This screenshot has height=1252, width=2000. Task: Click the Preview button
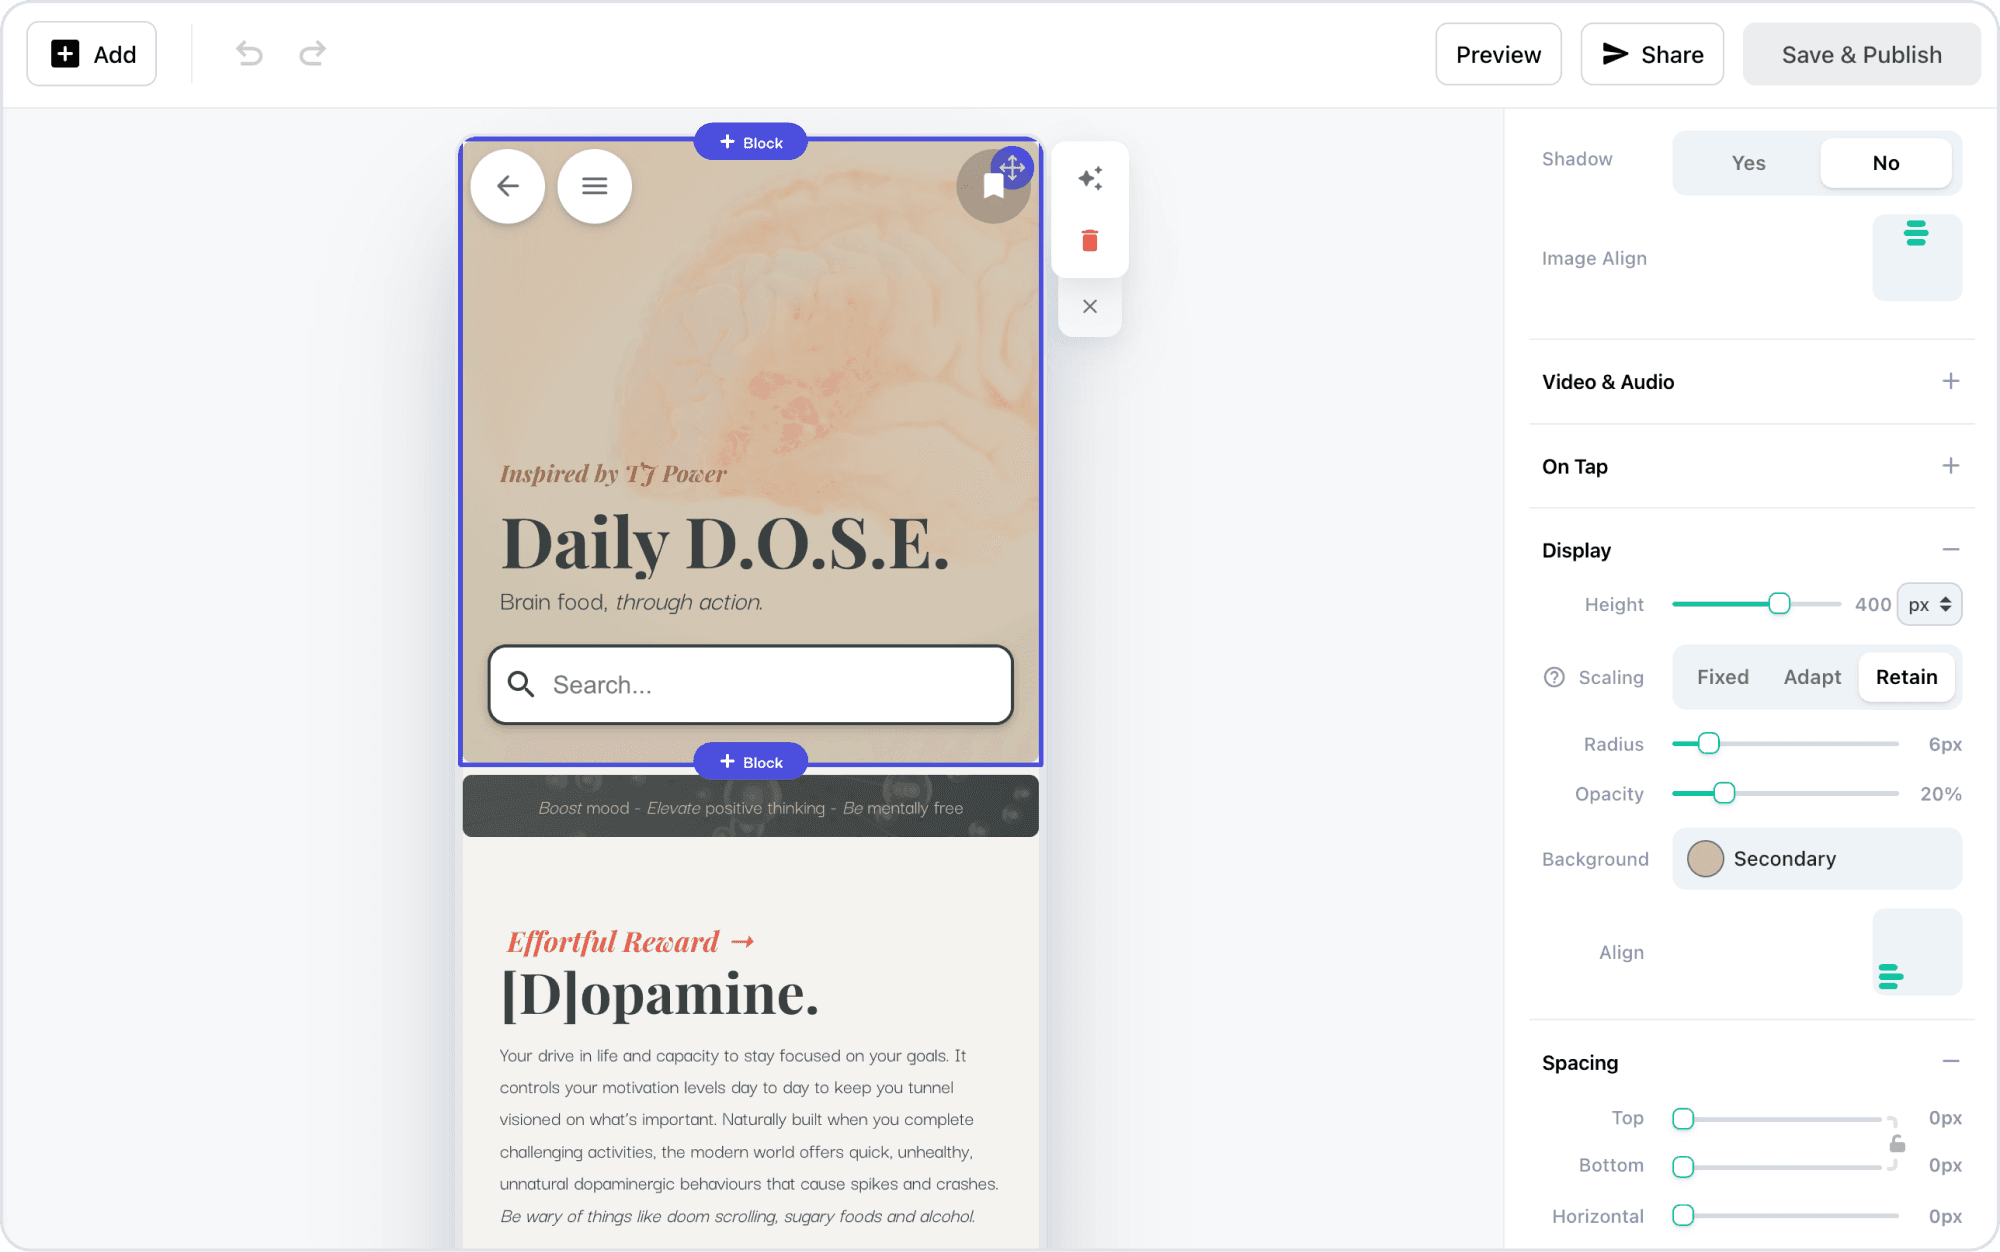pyautogui.click(x=1497, y=55)
